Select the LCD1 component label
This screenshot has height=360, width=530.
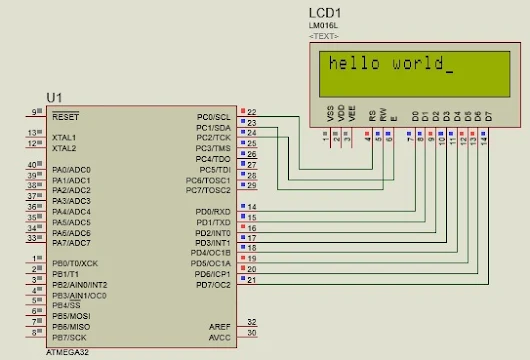(325, 13)
